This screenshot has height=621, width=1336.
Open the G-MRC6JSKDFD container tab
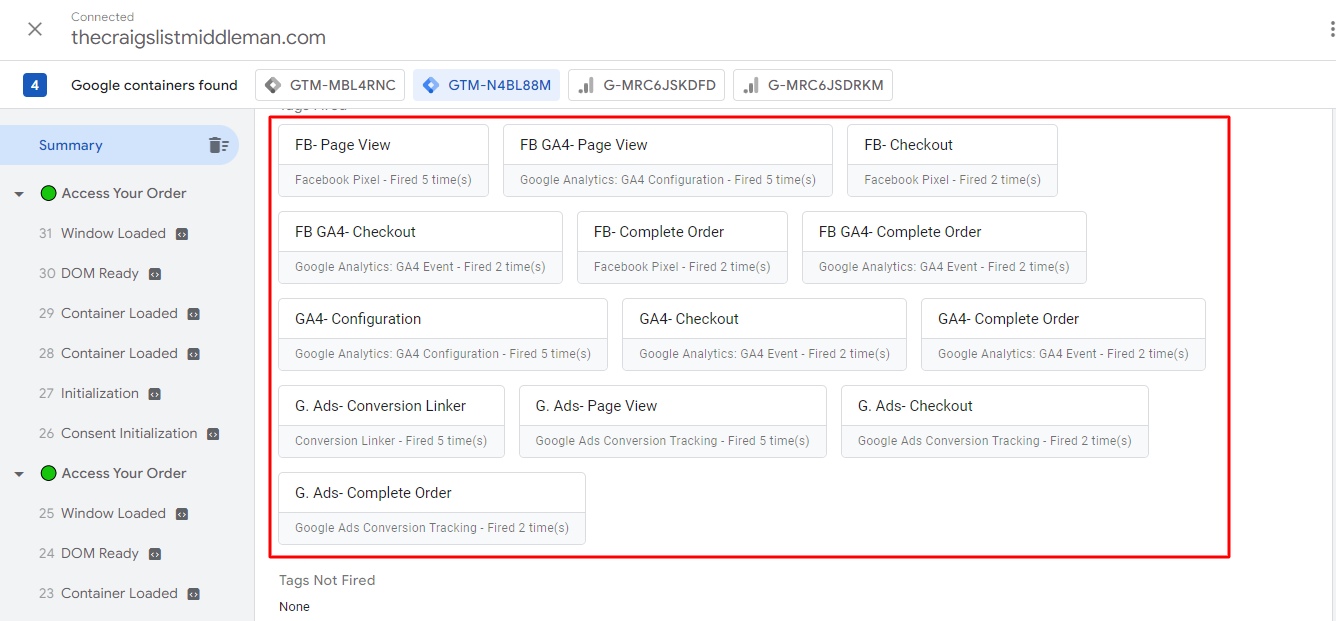pyautogui.click(x=646, y=85)
